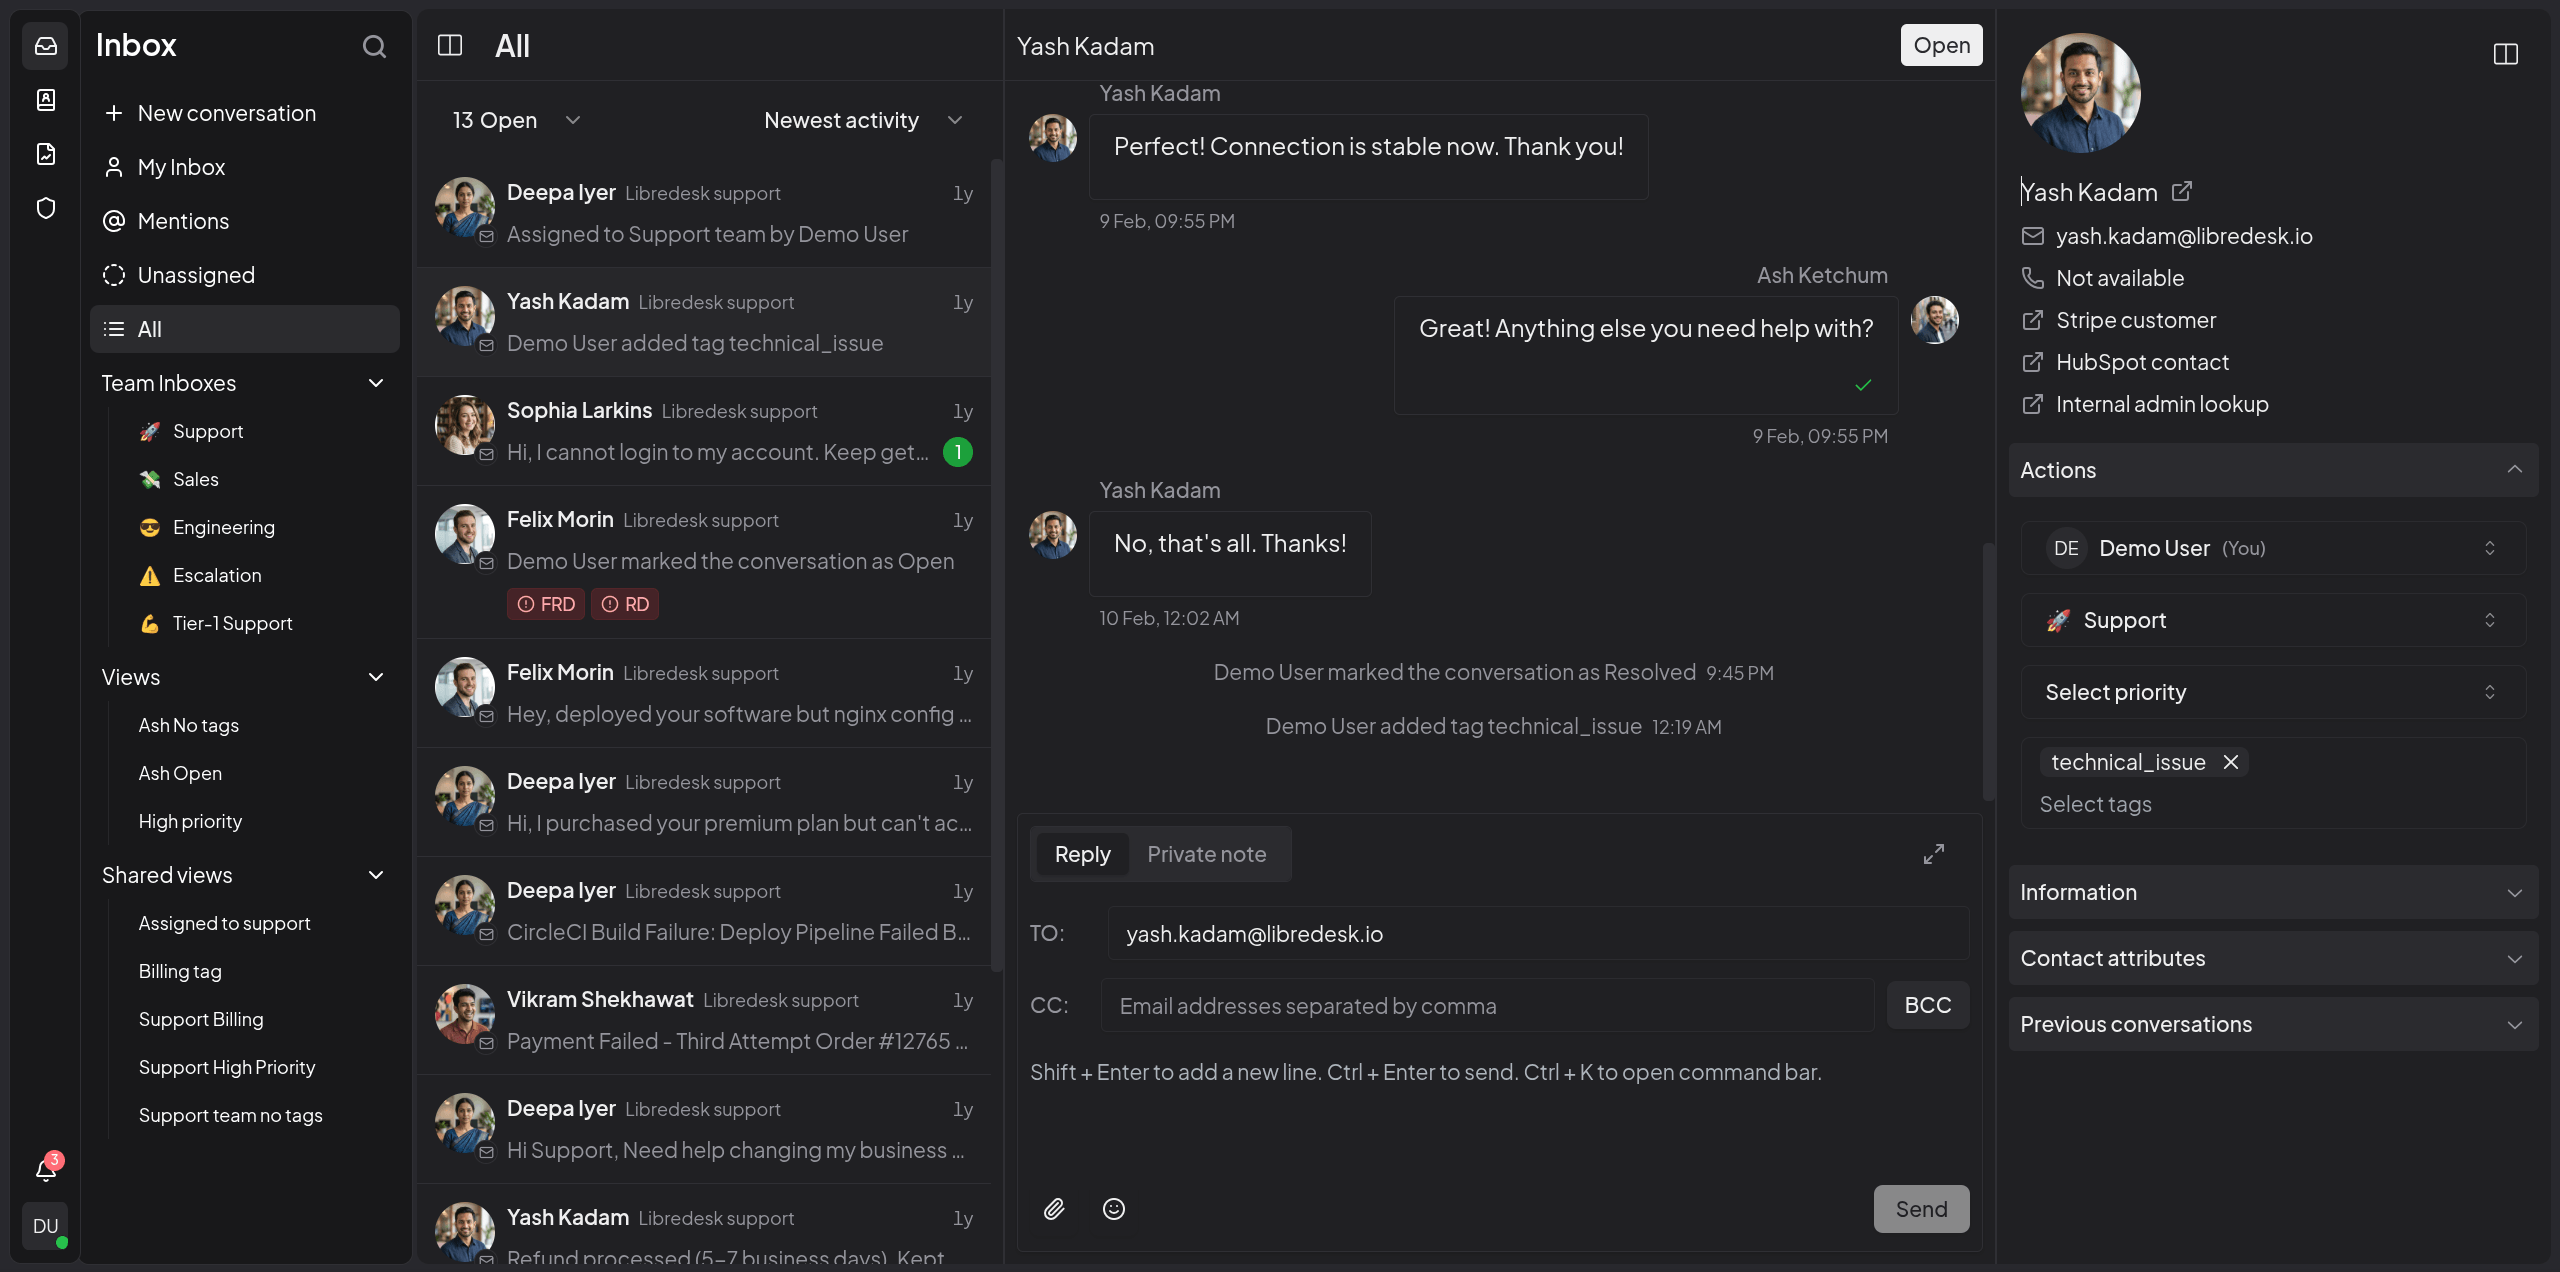The width and height of the screenshot is (2560, 1272).
Task: Attach a file to the reply
Action: pos(1052,1208)
